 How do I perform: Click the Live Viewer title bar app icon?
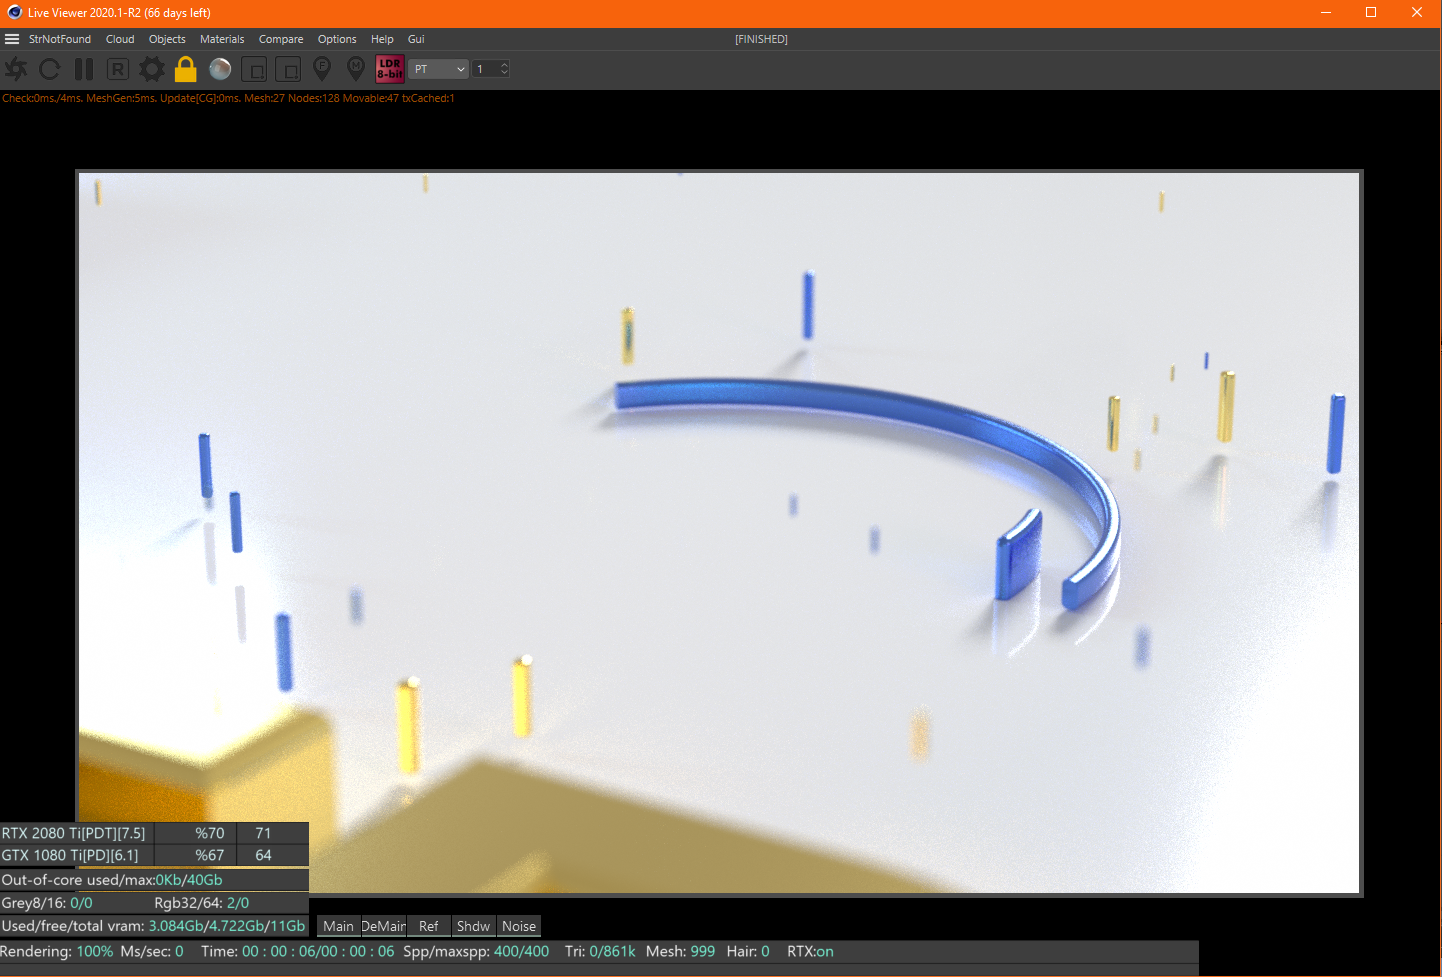pyautogui.click(x=14, y=13)
